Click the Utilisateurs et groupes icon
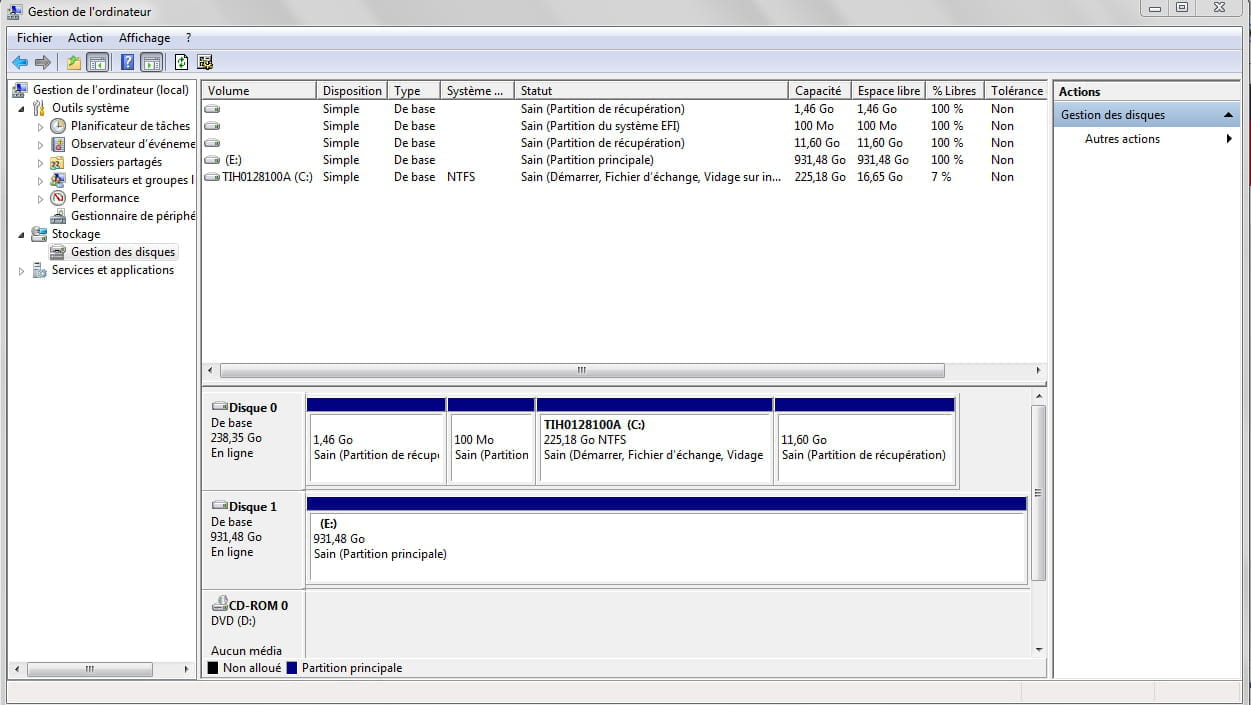Image resolution: width=1251 pixels, height=705 pixels. (x=58, y=180)
